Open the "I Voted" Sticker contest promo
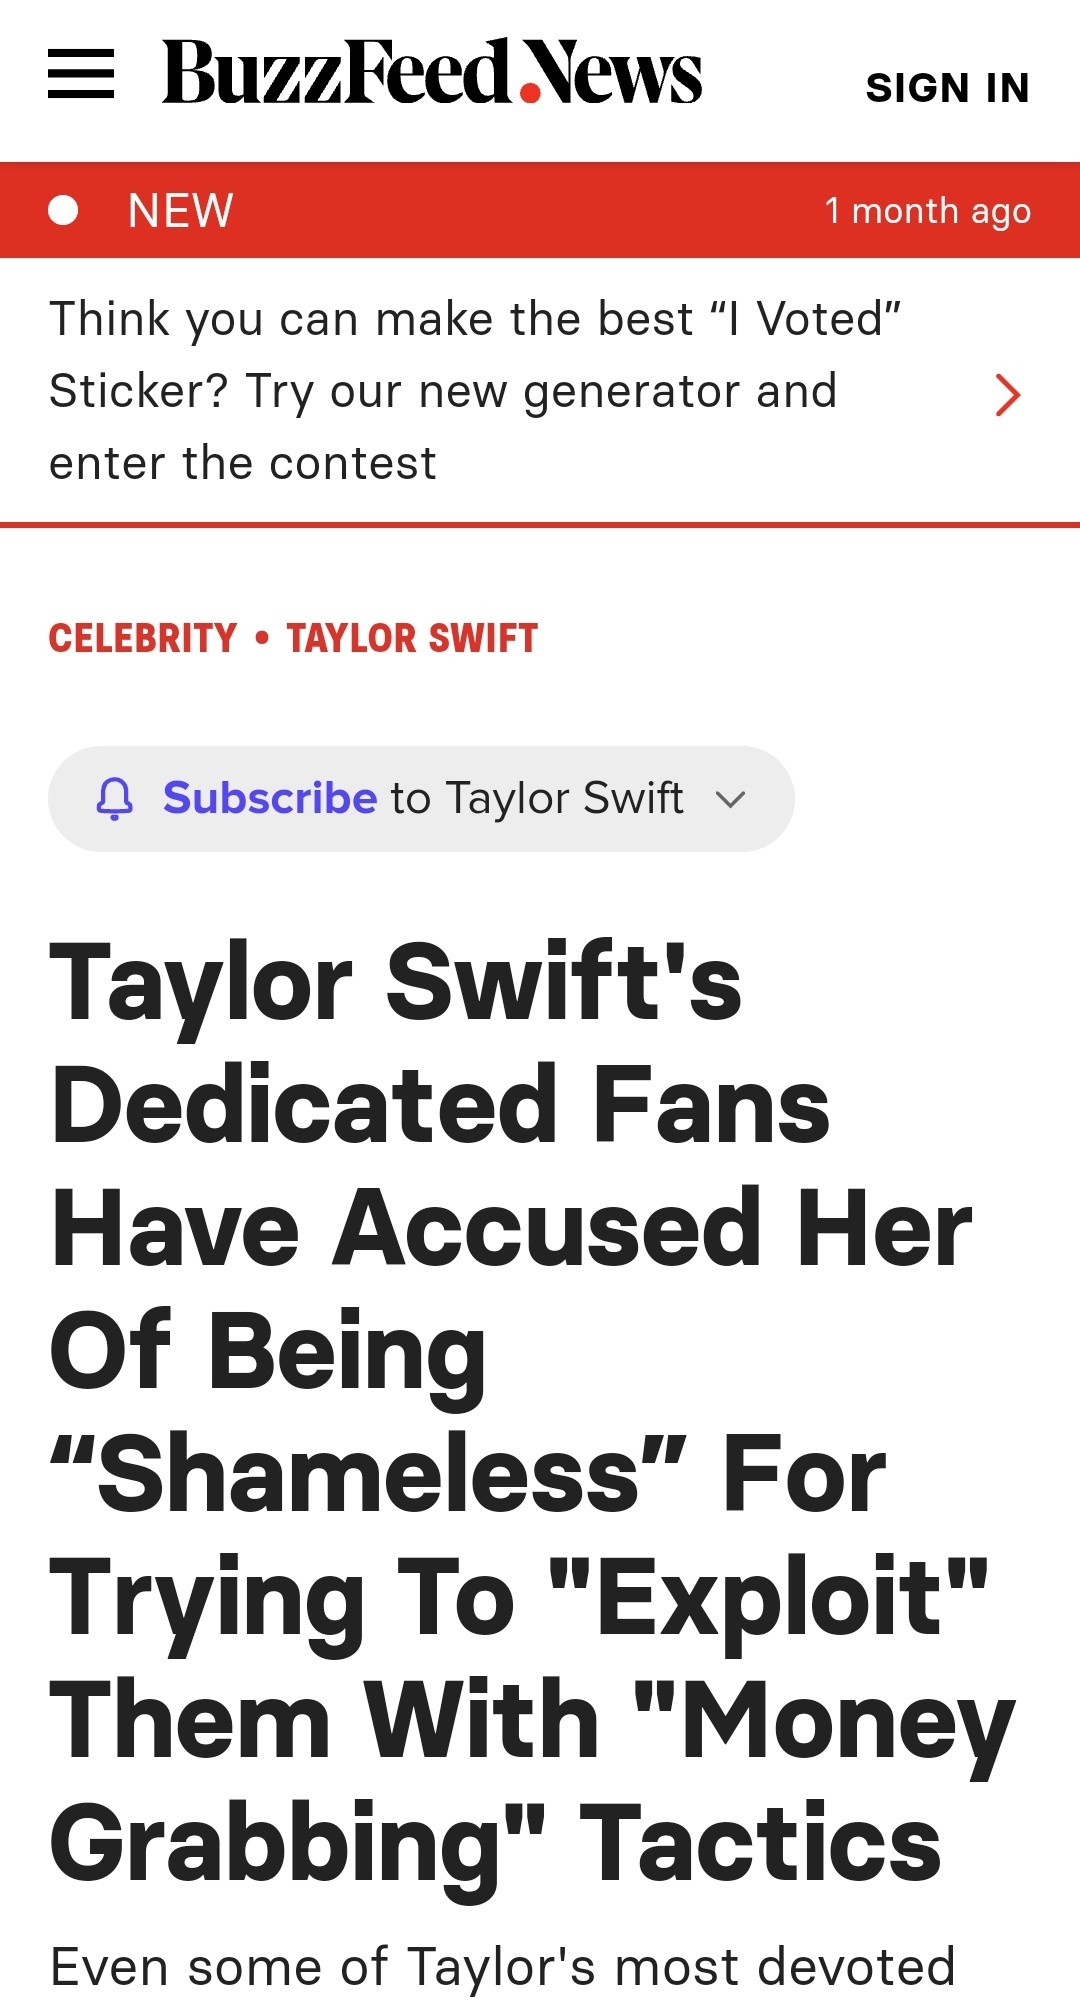 tap(540, 391)
